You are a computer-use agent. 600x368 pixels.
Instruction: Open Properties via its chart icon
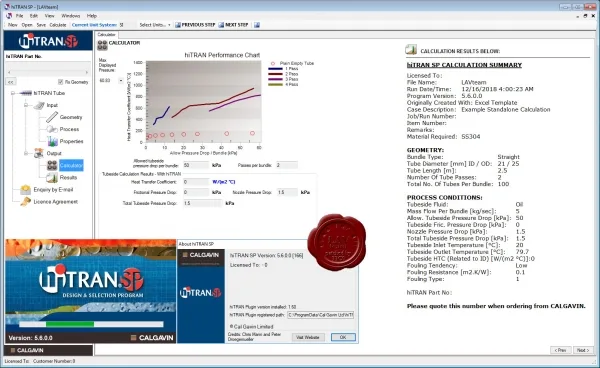click(x=52, y=141)
